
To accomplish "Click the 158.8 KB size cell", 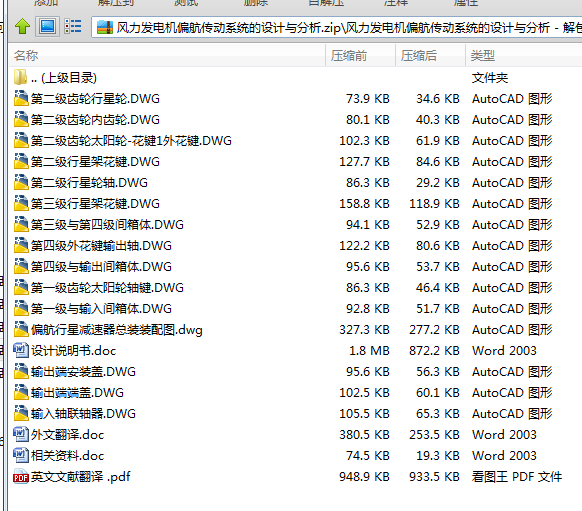I will pos(364,204).
